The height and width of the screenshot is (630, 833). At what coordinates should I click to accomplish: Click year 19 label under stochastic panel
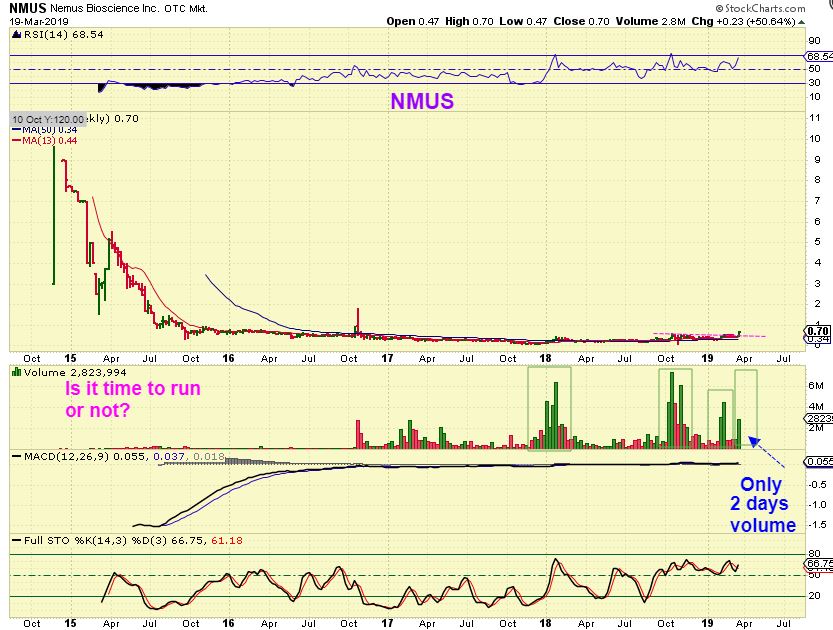707,623
